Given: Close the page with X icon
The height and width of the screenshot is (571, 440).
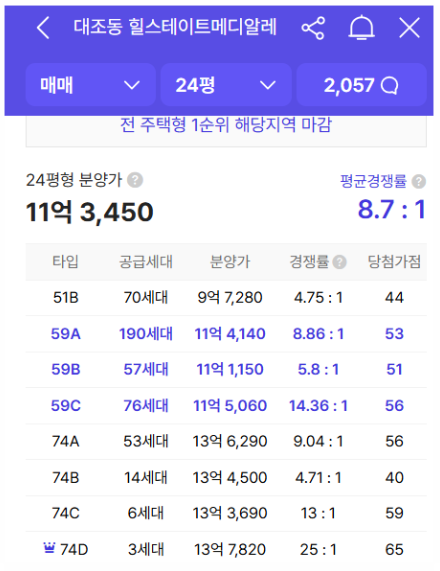Looking at the screenshot, I should [409, 28].
